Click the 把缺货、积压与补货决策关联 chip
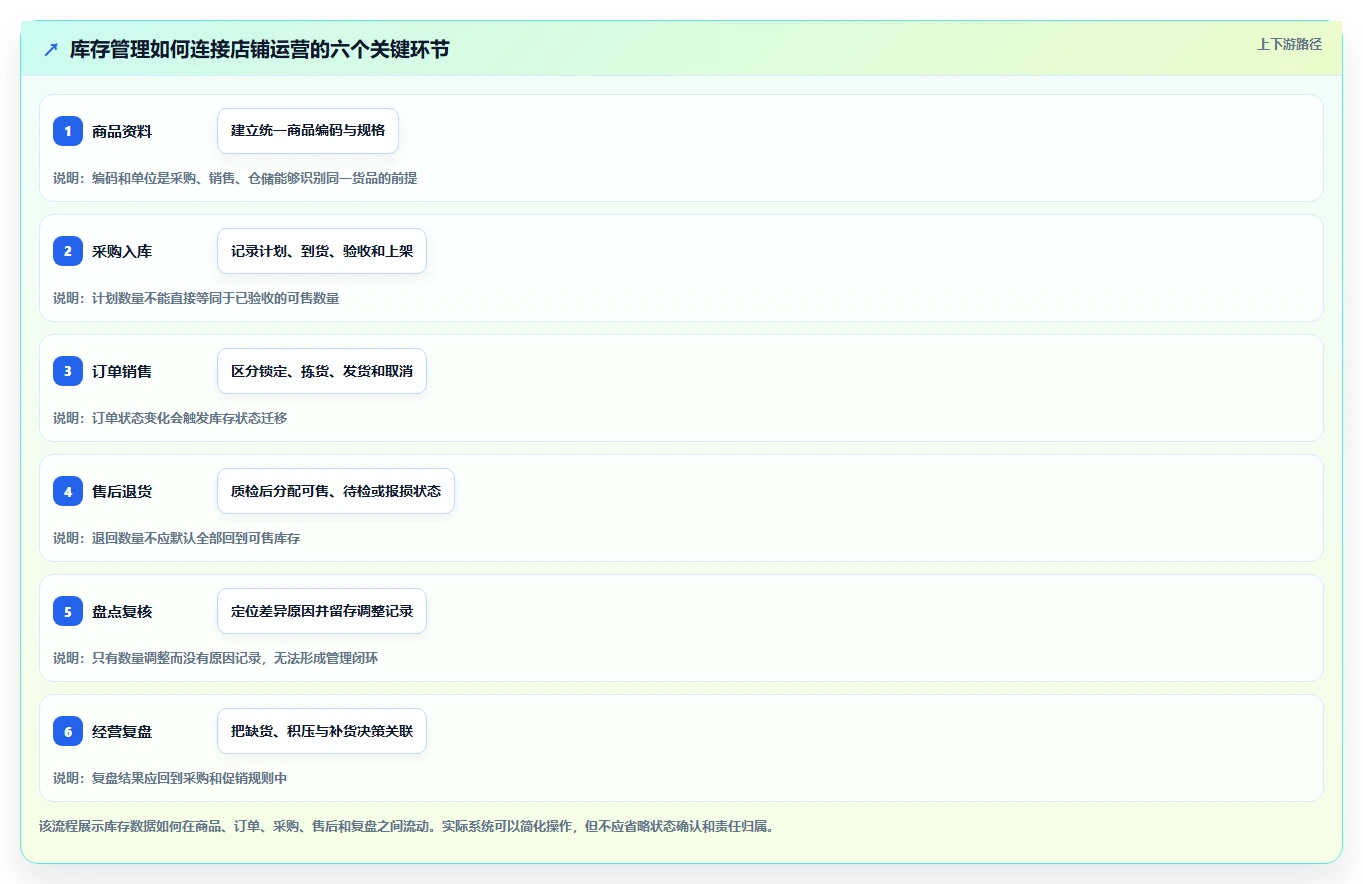This screenshot has height=884, width=1363. (322, 731)
